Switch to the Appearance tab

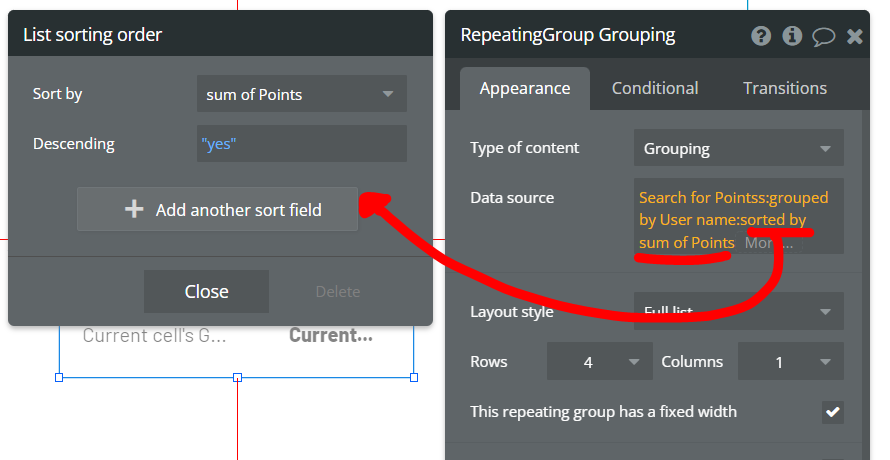tap(524, 89)
